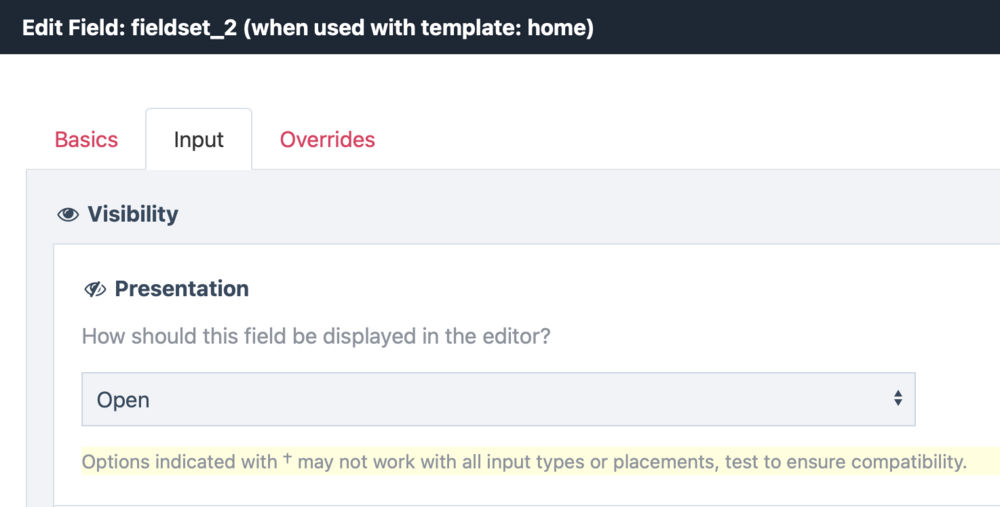The width and height of the screenshot is (1000, 507).
Task: Switch to the Basics tab
Action: [x=86, y=140]
